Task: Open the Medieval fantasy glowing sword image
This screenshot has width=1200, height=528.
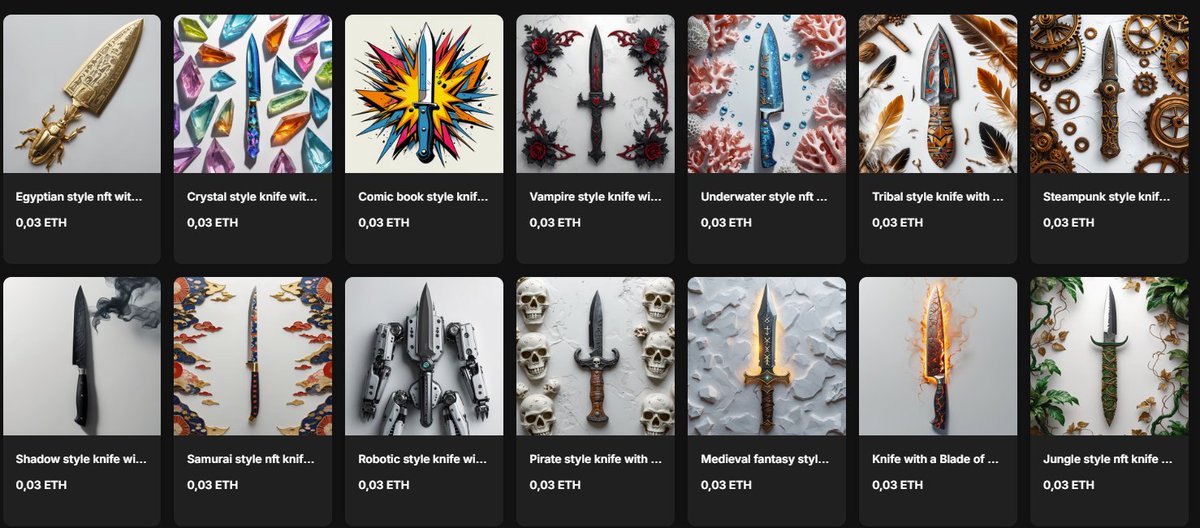Action: [767, 356]
